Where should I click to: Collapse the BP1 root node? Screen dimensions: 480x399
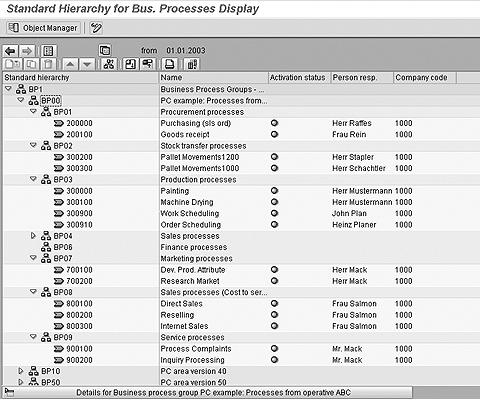coord(8,89)
